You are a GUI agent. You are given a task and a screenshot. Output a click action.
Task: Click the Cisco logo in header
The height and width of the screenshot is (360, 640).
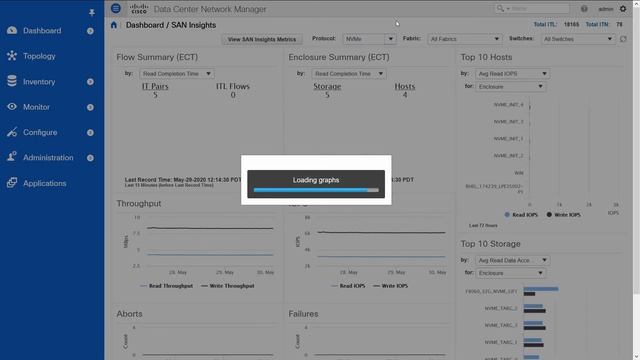click(x=139, y=9)
